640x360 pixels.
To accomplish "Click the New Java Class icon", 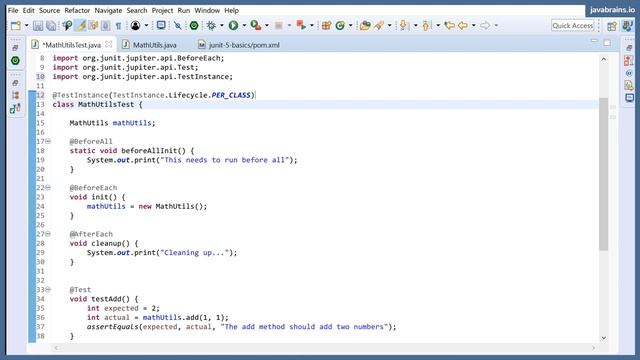I will pyautogui.click(x=340, y=26).
